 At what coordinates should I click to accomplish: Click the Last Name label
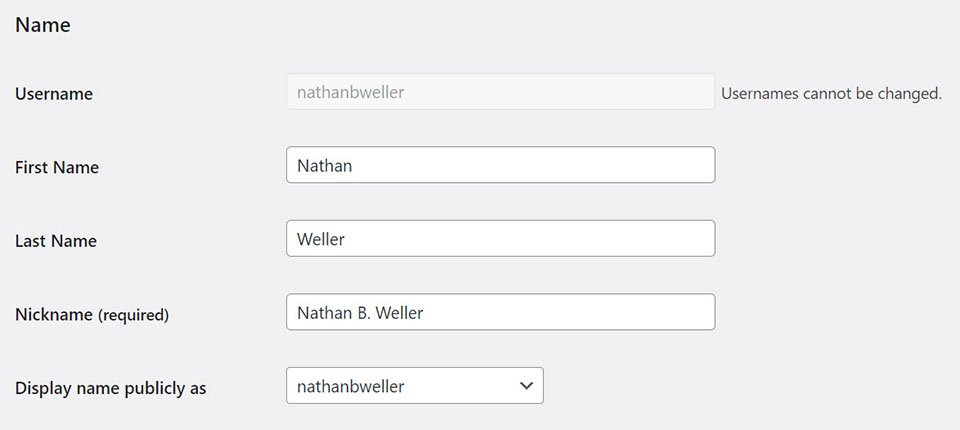pos(56,241)
